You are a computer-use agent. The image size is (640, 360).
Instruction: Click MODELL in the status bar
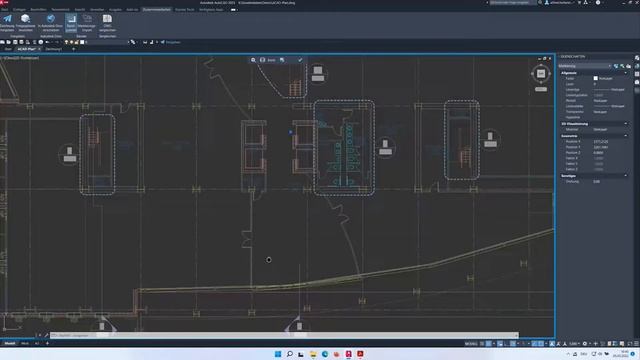(471, 344)
